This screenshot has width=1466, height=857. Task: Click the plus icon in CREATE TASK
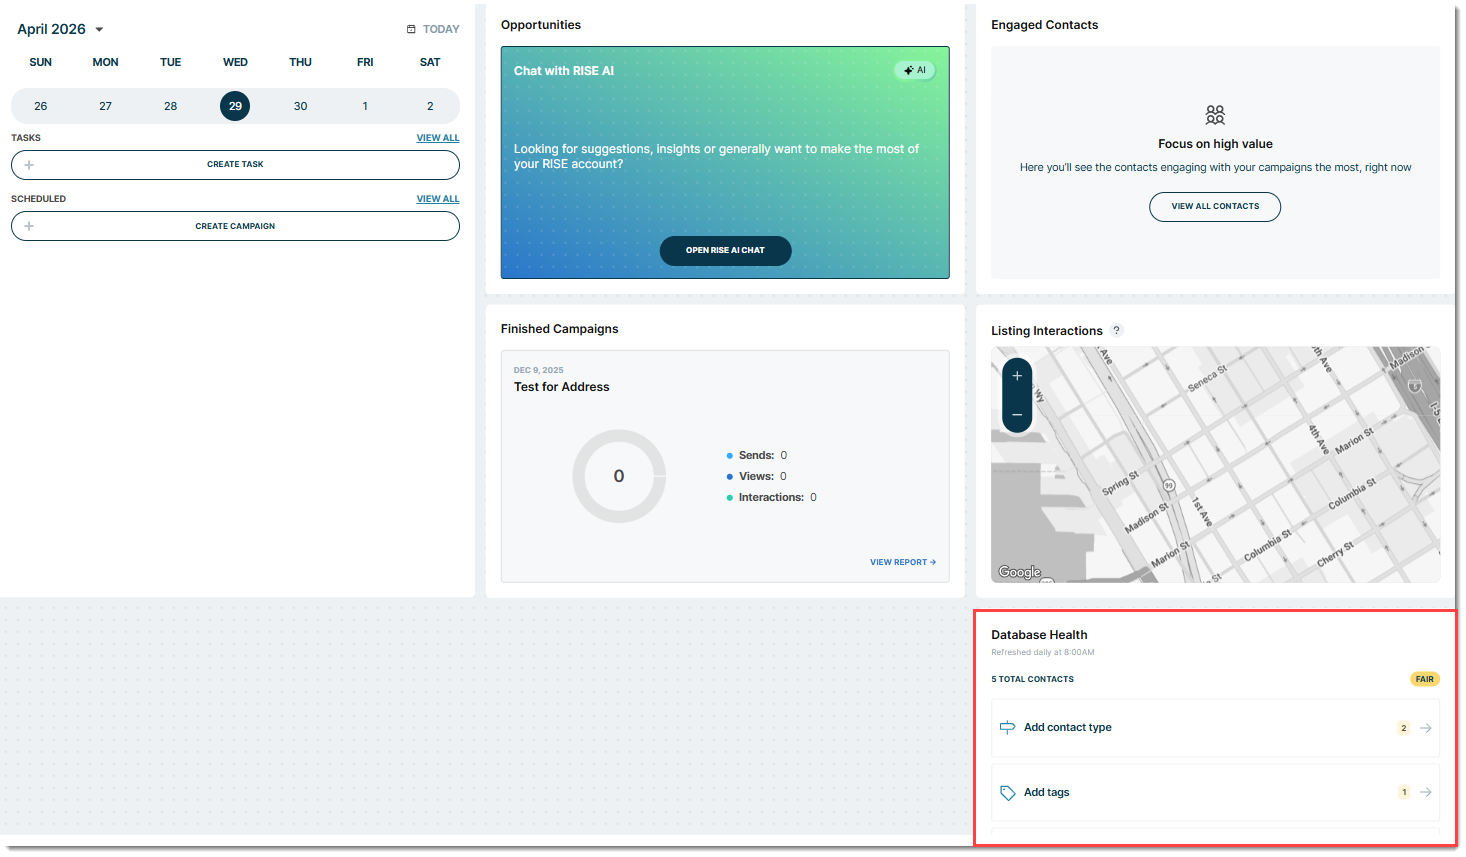pyautogui.click(x=29, y=165)
